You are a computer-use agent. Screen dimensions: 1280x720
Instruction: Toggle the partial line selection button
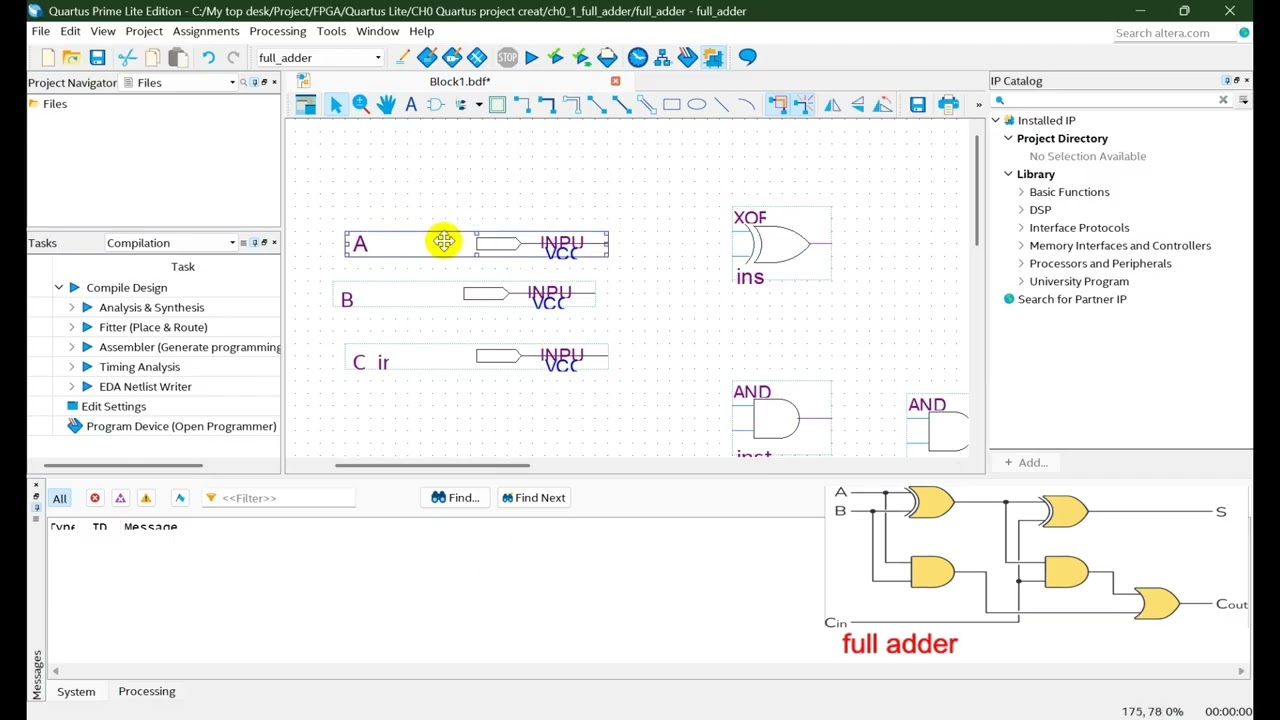(x=803, y=104)
